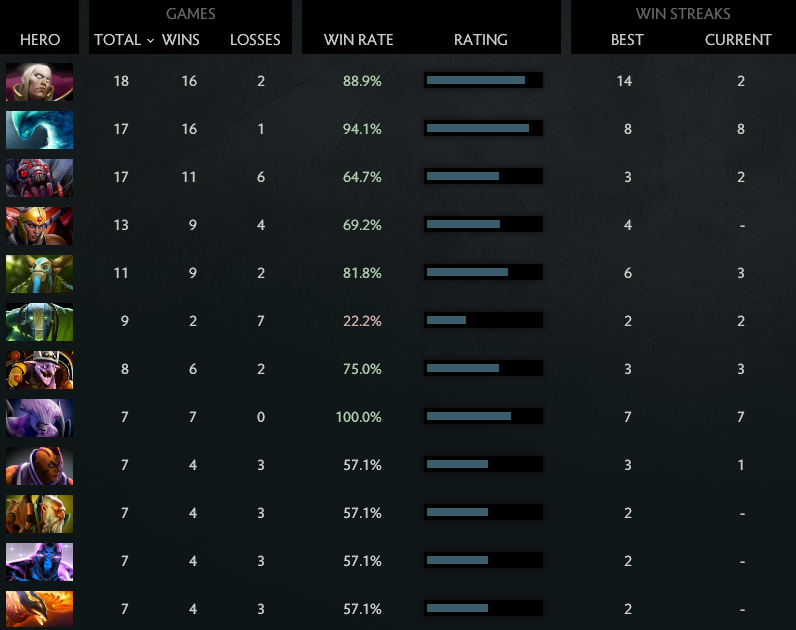This screenshot has width=796, height=630.
Task: Click the Invoker hero portrait
Action: [39, 81]
